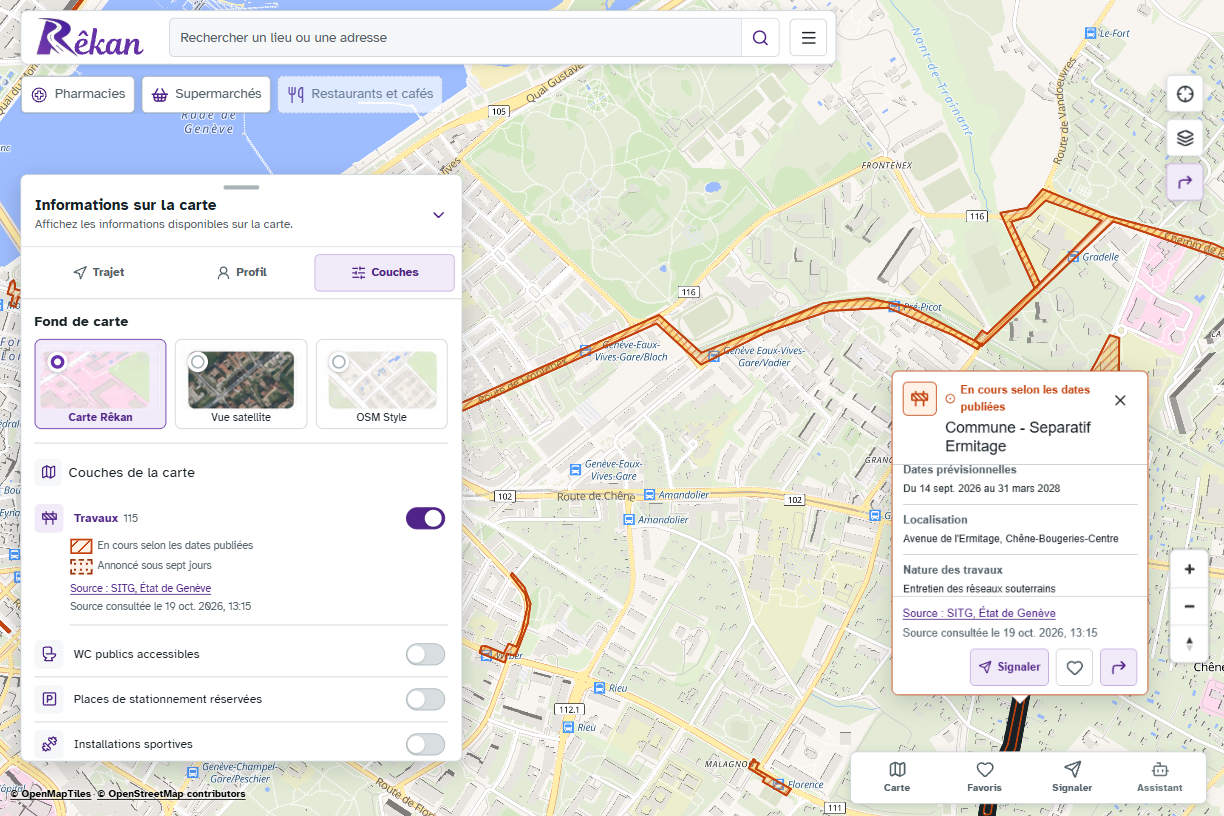The image size is (1224, 816).
Task: Open Source SITG link in layers panel
Action: pos(140,588)
